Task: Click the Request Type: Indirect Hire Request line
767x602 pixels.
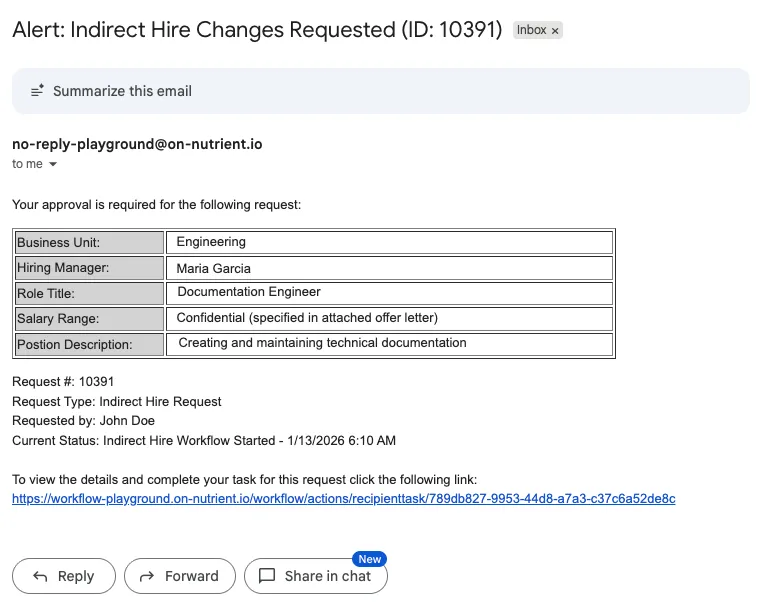Action: (117, 401)
